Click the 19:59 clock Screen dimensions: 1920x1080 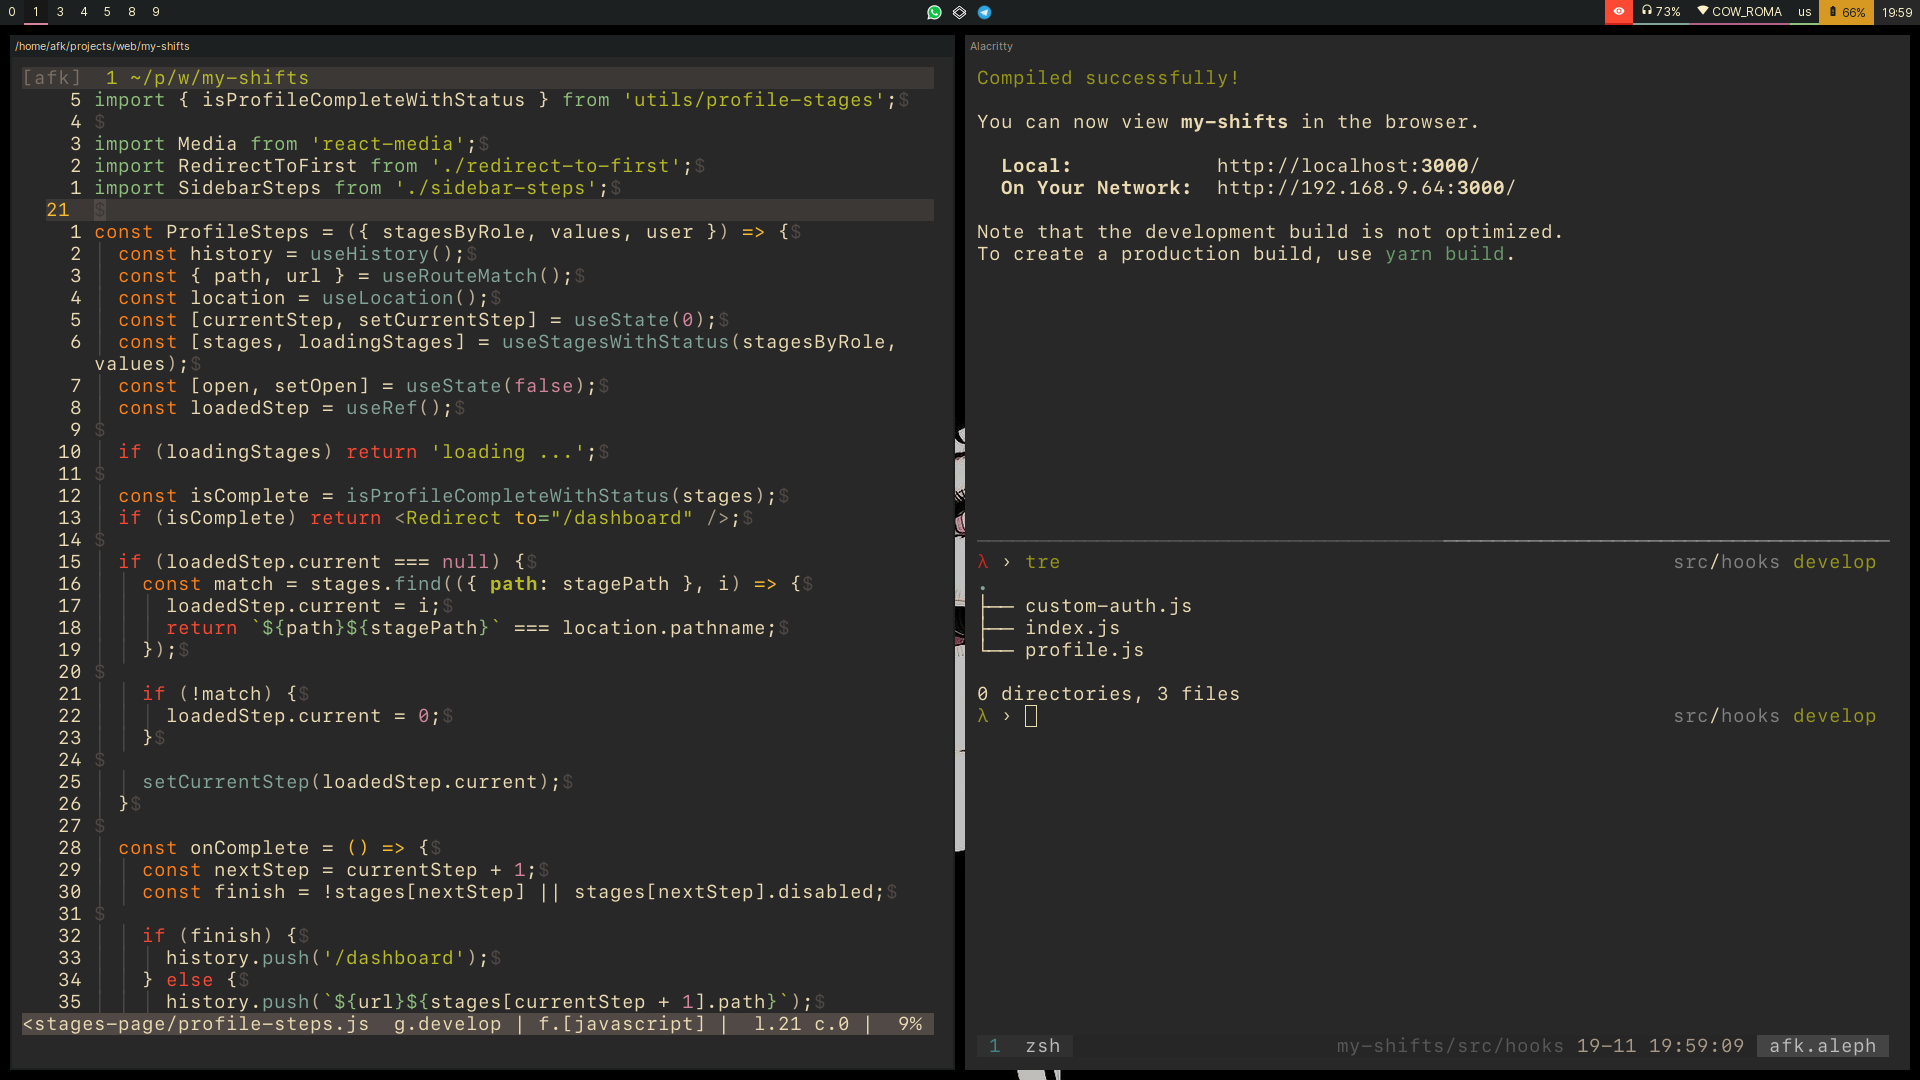(x=1897, y=12)
